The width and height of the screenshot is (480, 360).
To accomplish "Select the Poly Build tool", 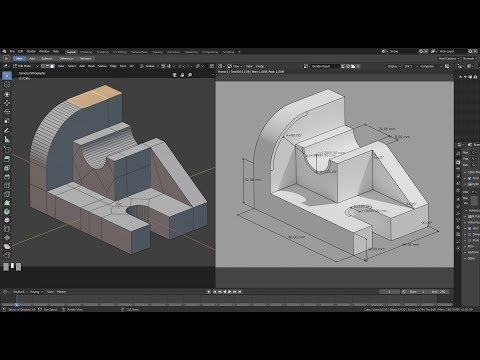I will tap(7, 203).
